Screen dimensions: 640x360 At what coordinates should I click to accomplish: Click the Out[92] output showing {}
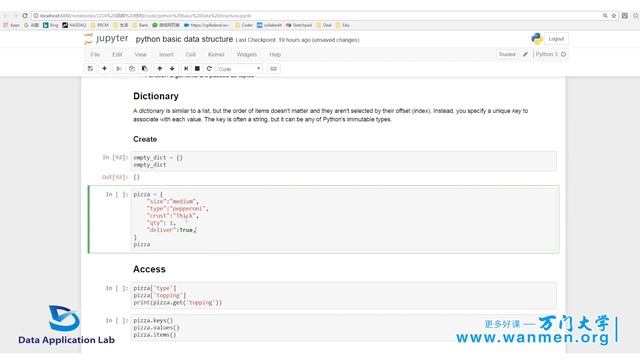[136, 177]
